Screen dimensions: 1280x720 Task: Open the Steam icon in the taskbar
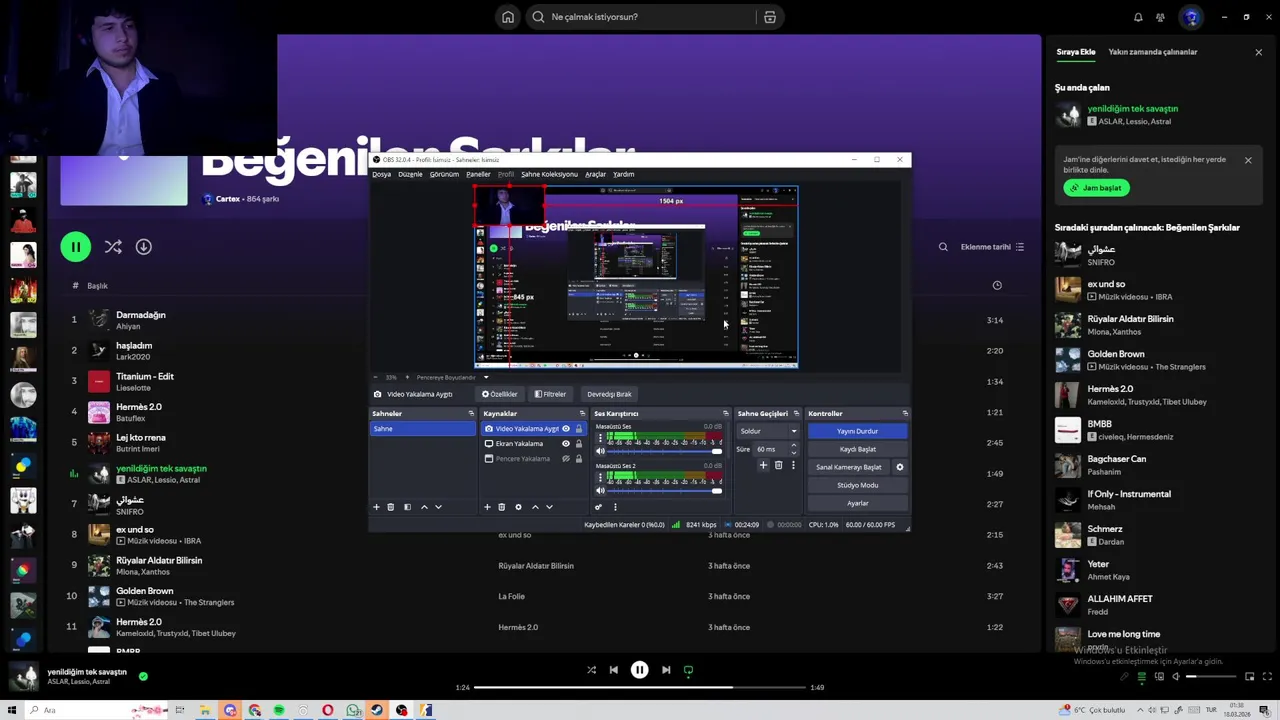(377, 710)
